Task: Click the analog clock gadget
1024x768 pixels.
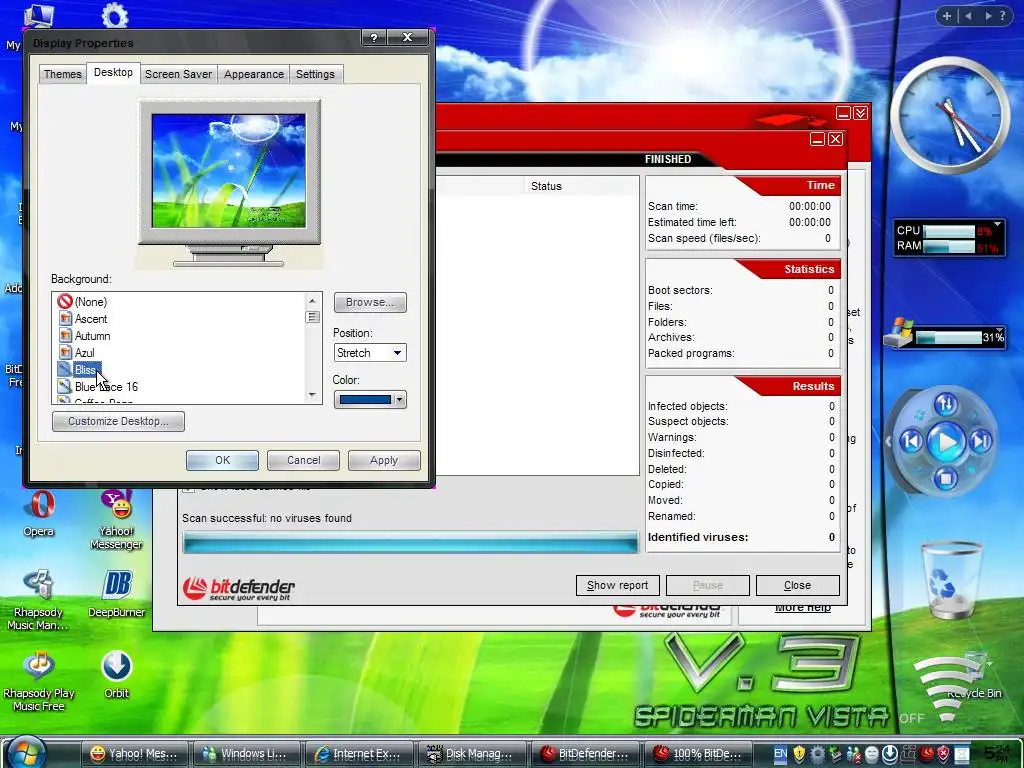Action: (950, 115)
